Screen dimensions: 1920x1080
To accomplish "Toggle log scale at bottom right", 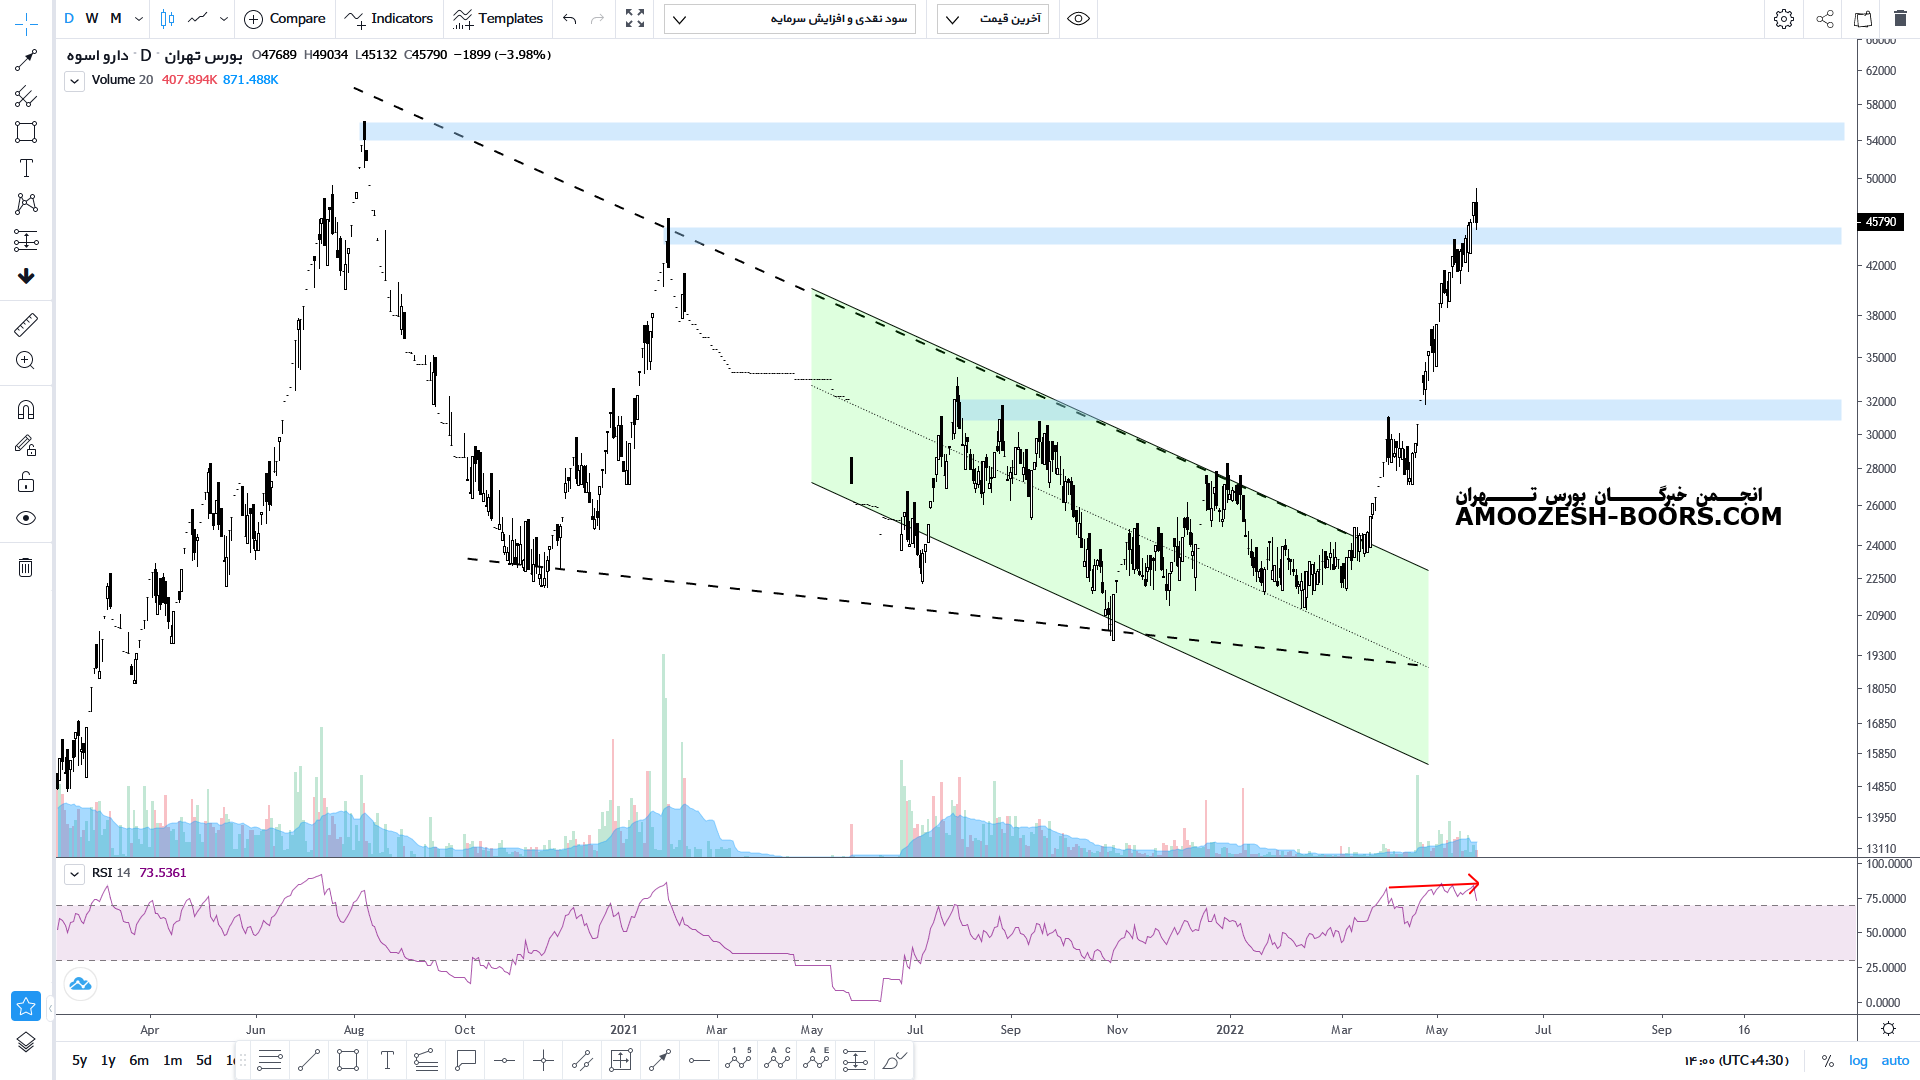I will (1858, 1060).
